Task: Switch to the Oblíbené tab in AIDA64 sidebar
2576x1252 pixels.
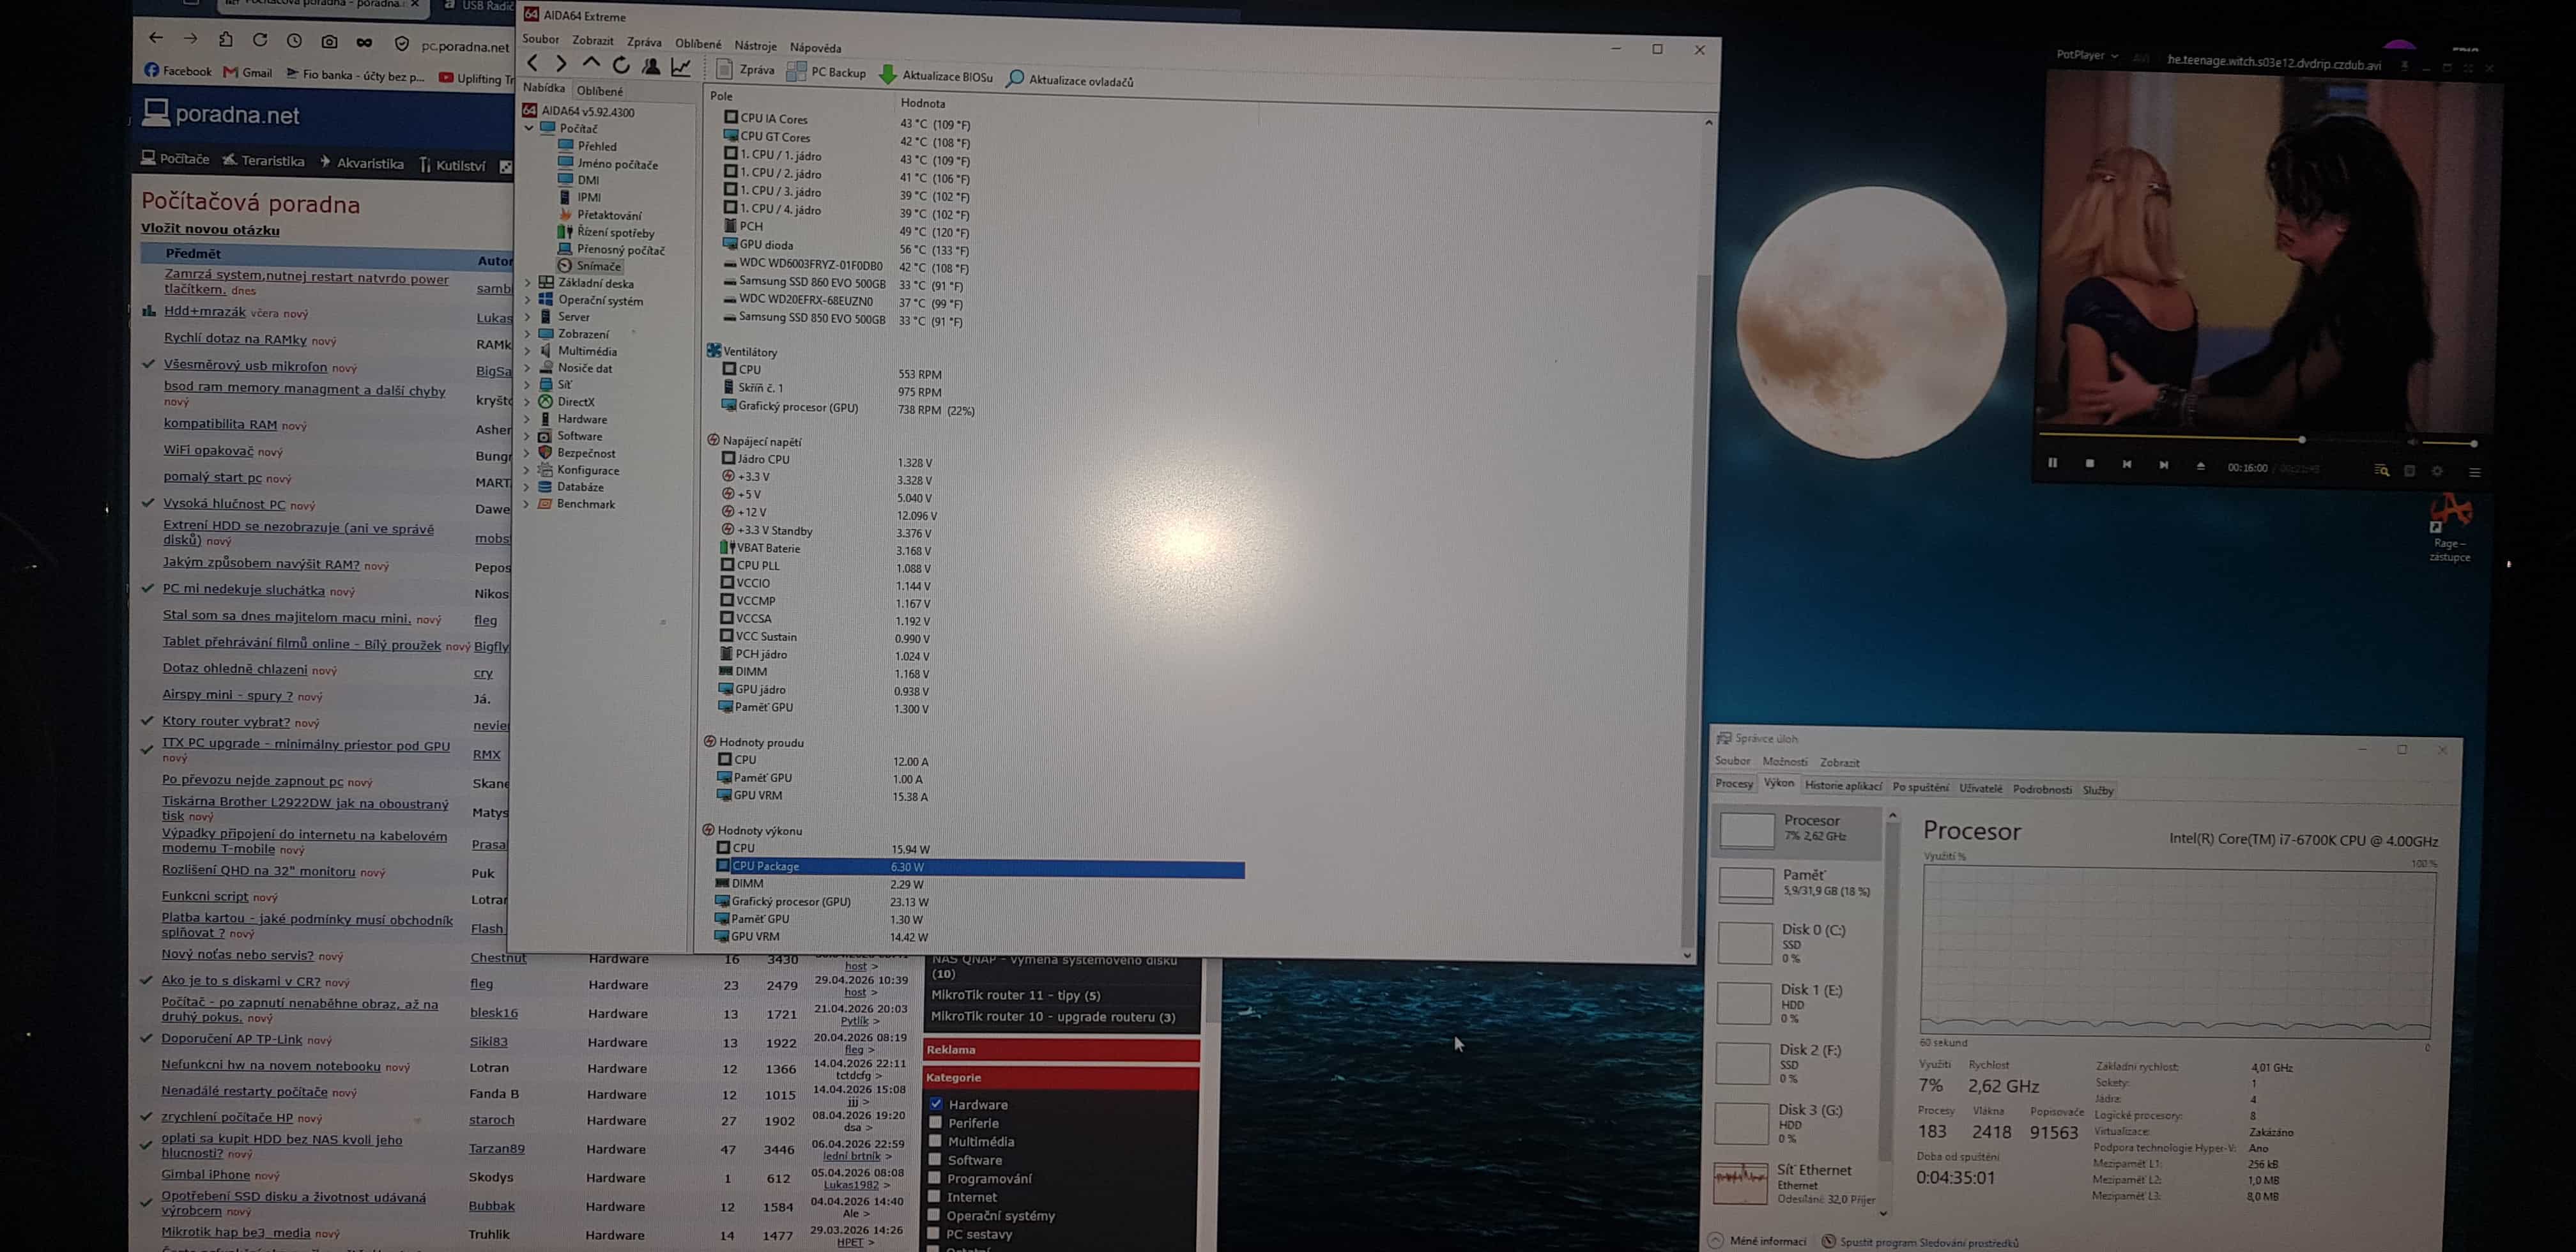Action: coord(599,90)
